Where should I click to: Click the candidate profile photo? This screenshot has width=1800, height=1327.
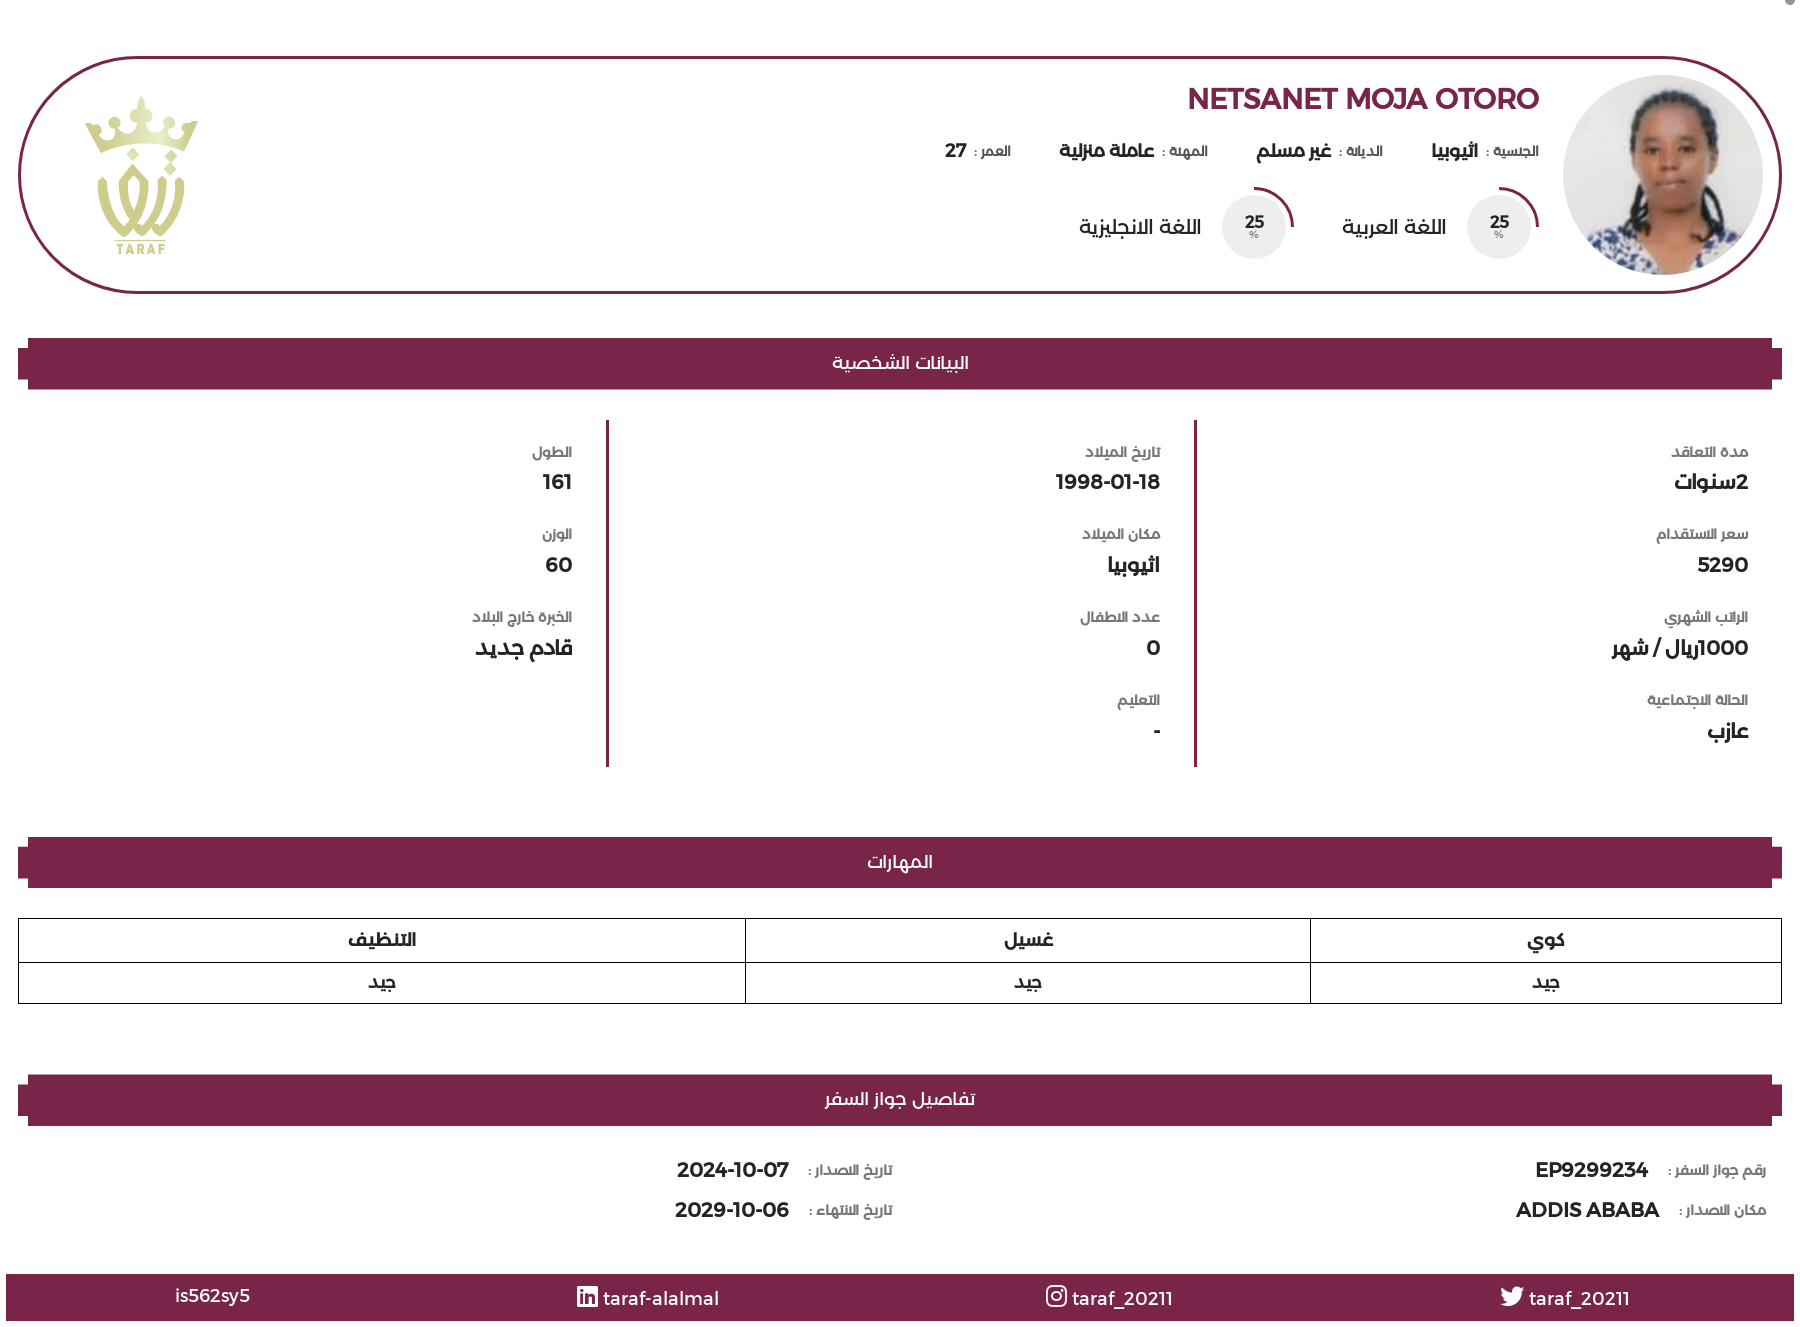(x=1662, y=175)
